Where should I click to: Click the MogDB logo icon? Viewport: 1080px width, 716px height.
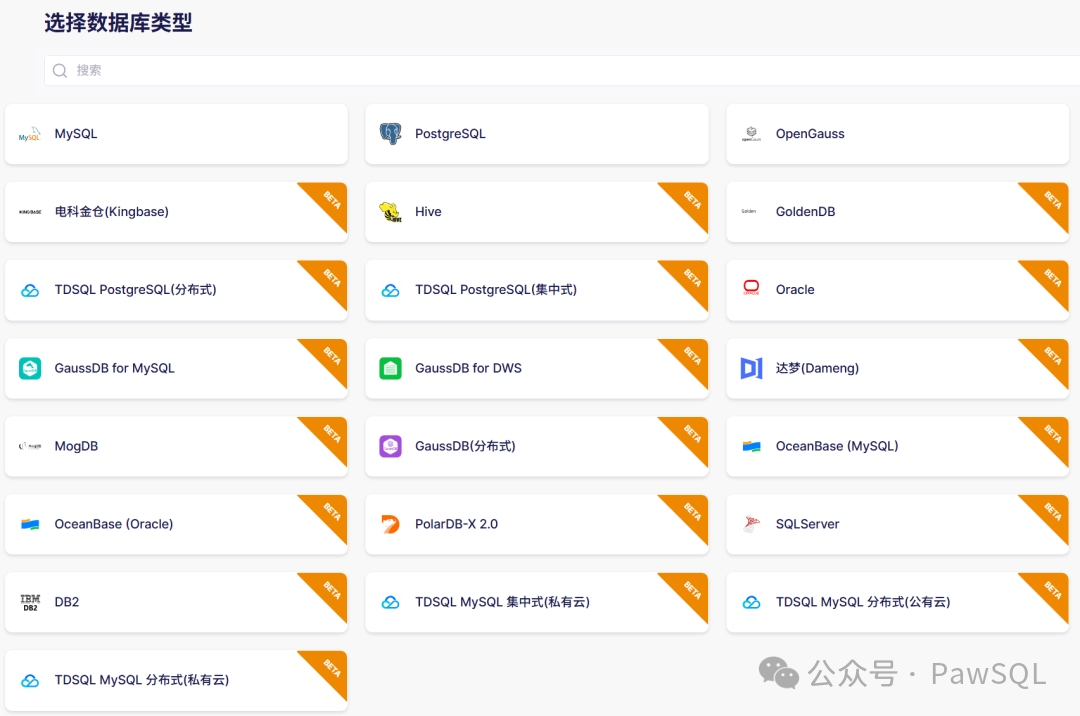(30, 446)
